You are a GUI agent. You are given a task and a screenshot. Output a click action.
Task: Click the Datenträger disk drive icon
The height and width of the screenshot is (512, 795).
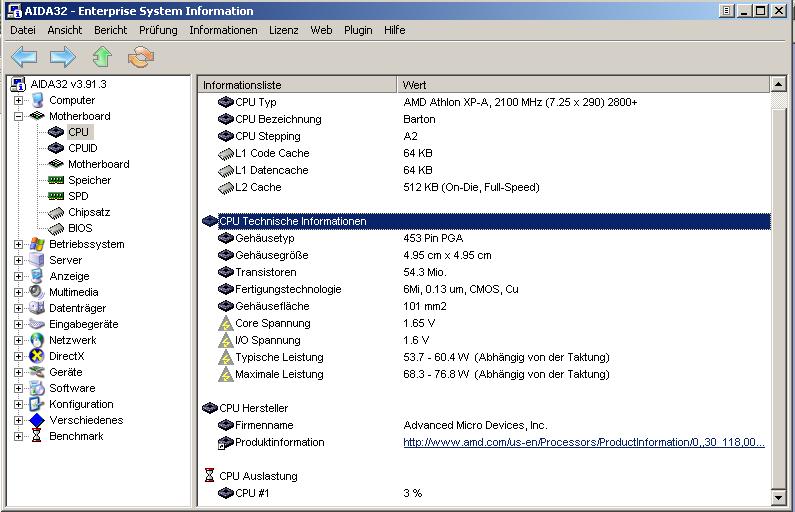[37, 308]
